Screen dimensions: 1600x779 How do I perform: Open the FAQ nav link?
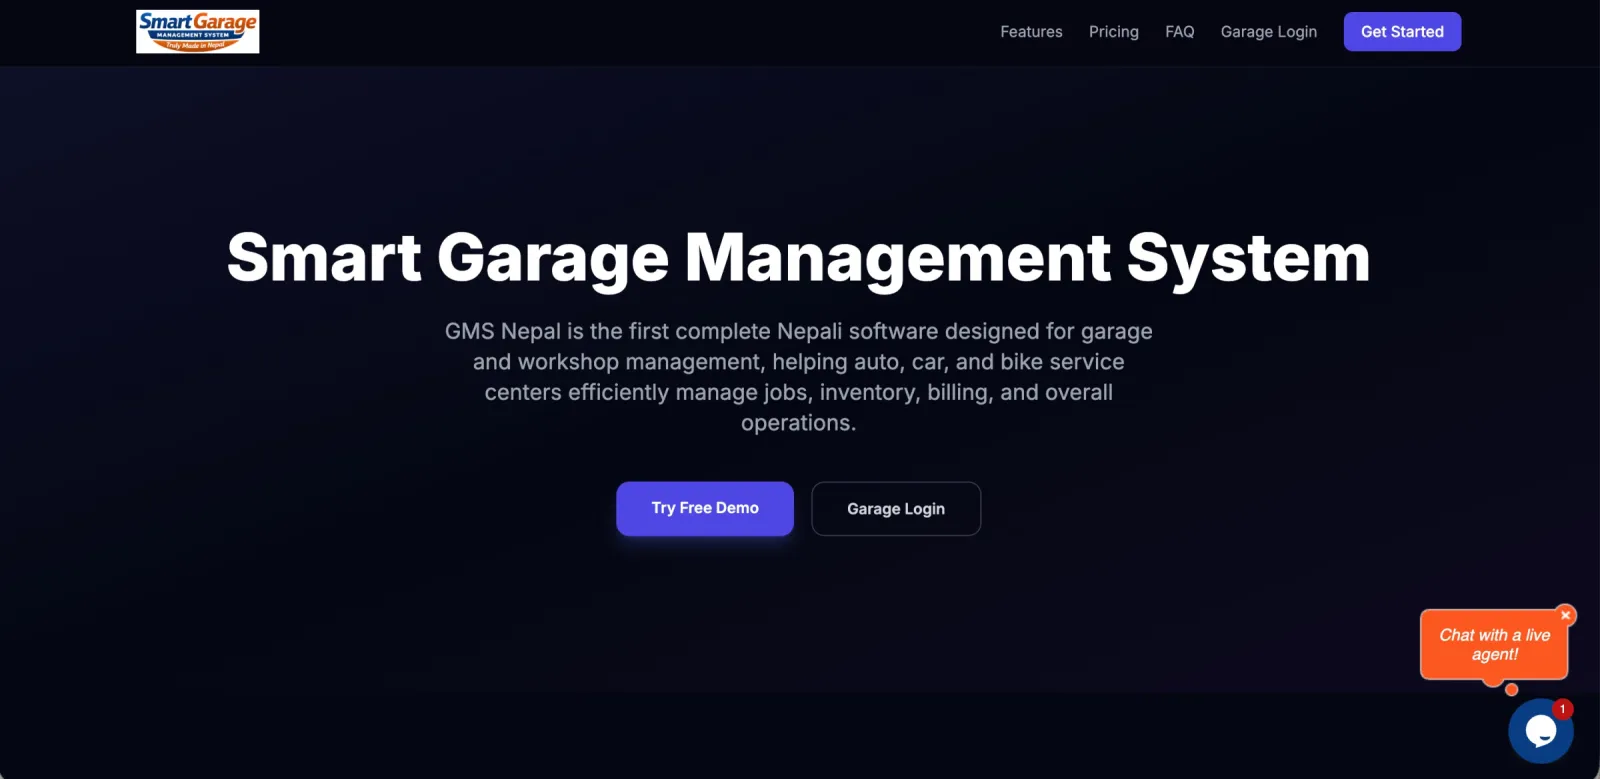coord(1180,32)
